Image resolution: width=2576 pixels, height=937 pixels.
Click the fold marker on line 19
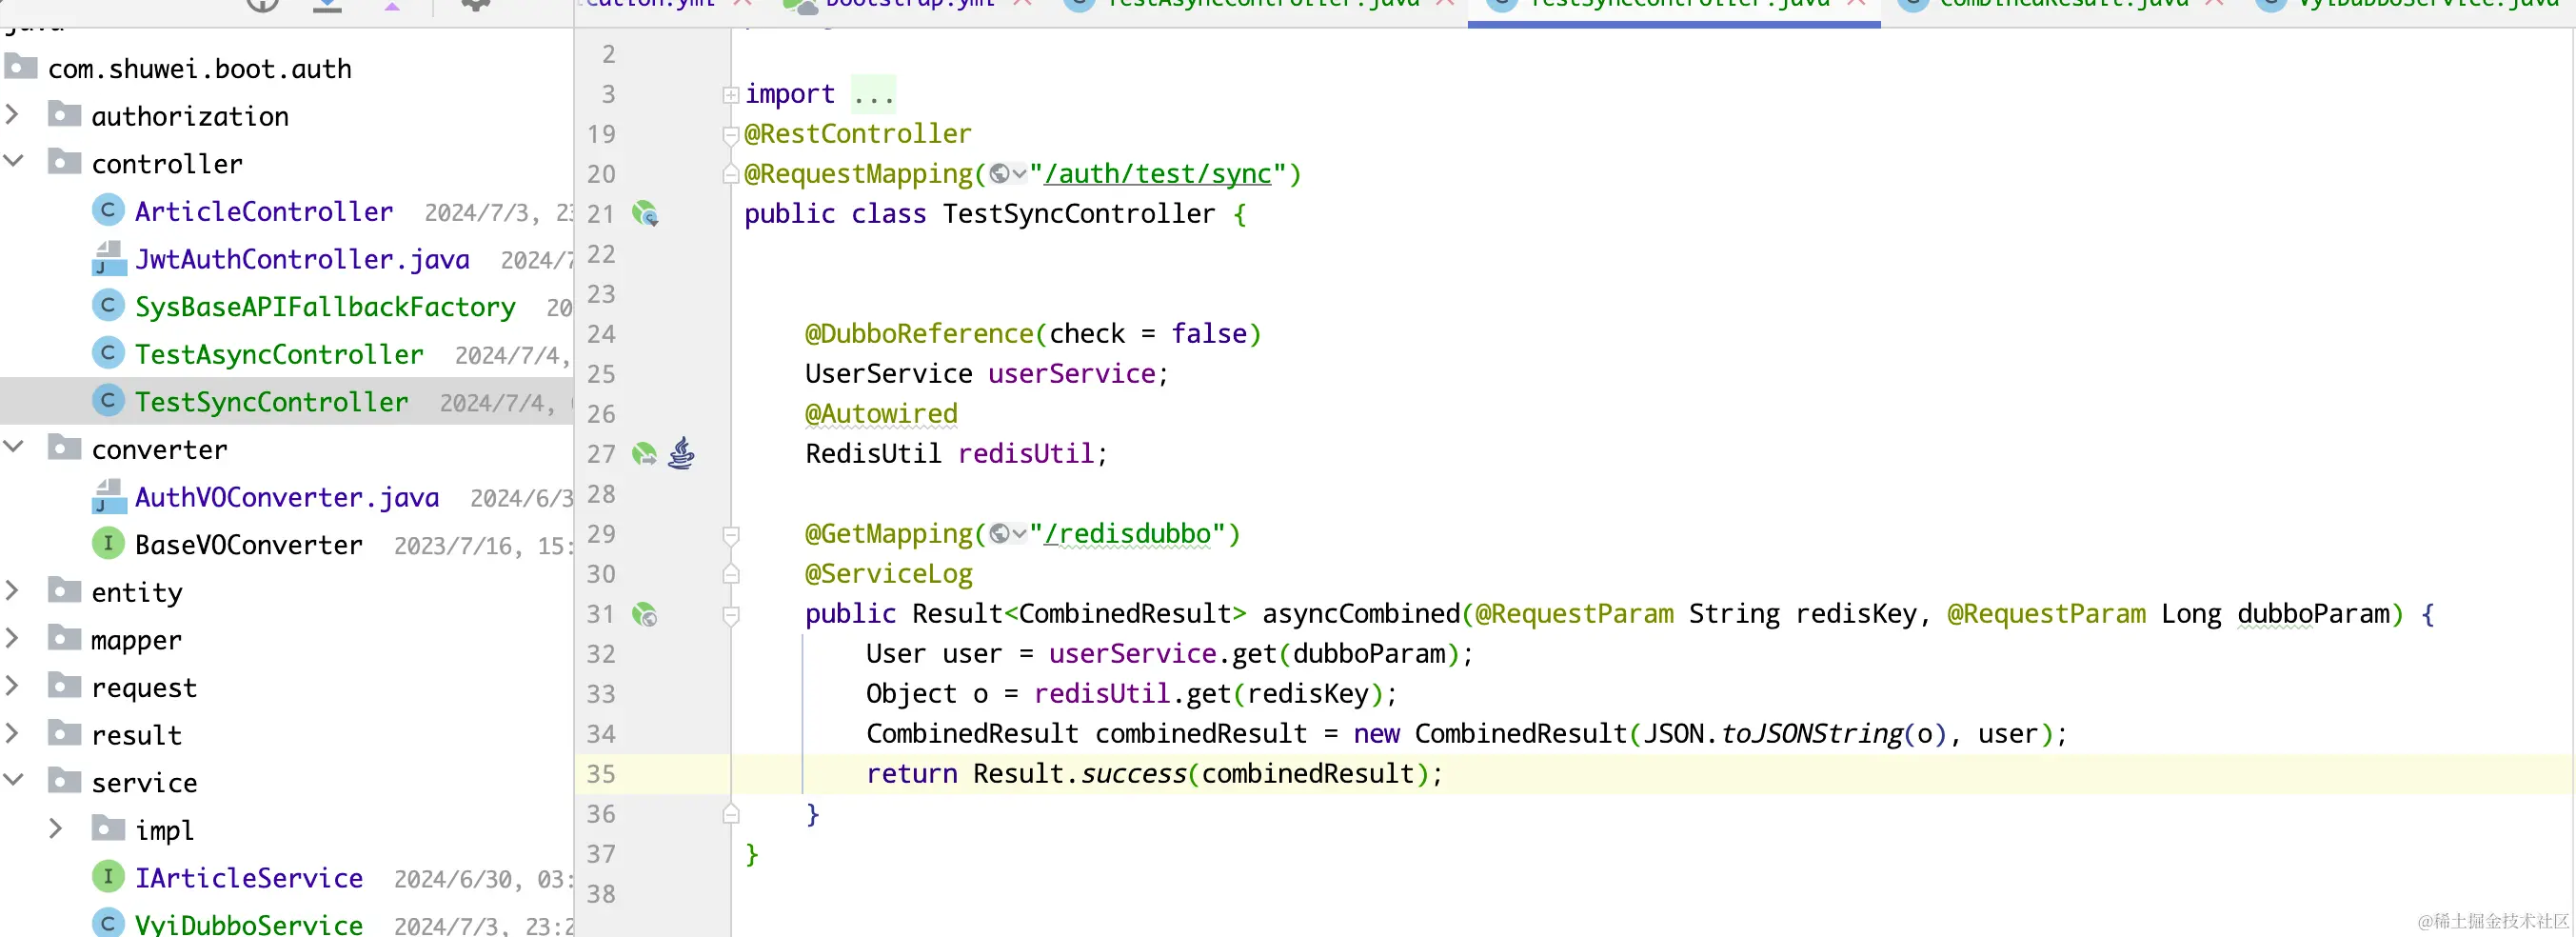point(731,135)
